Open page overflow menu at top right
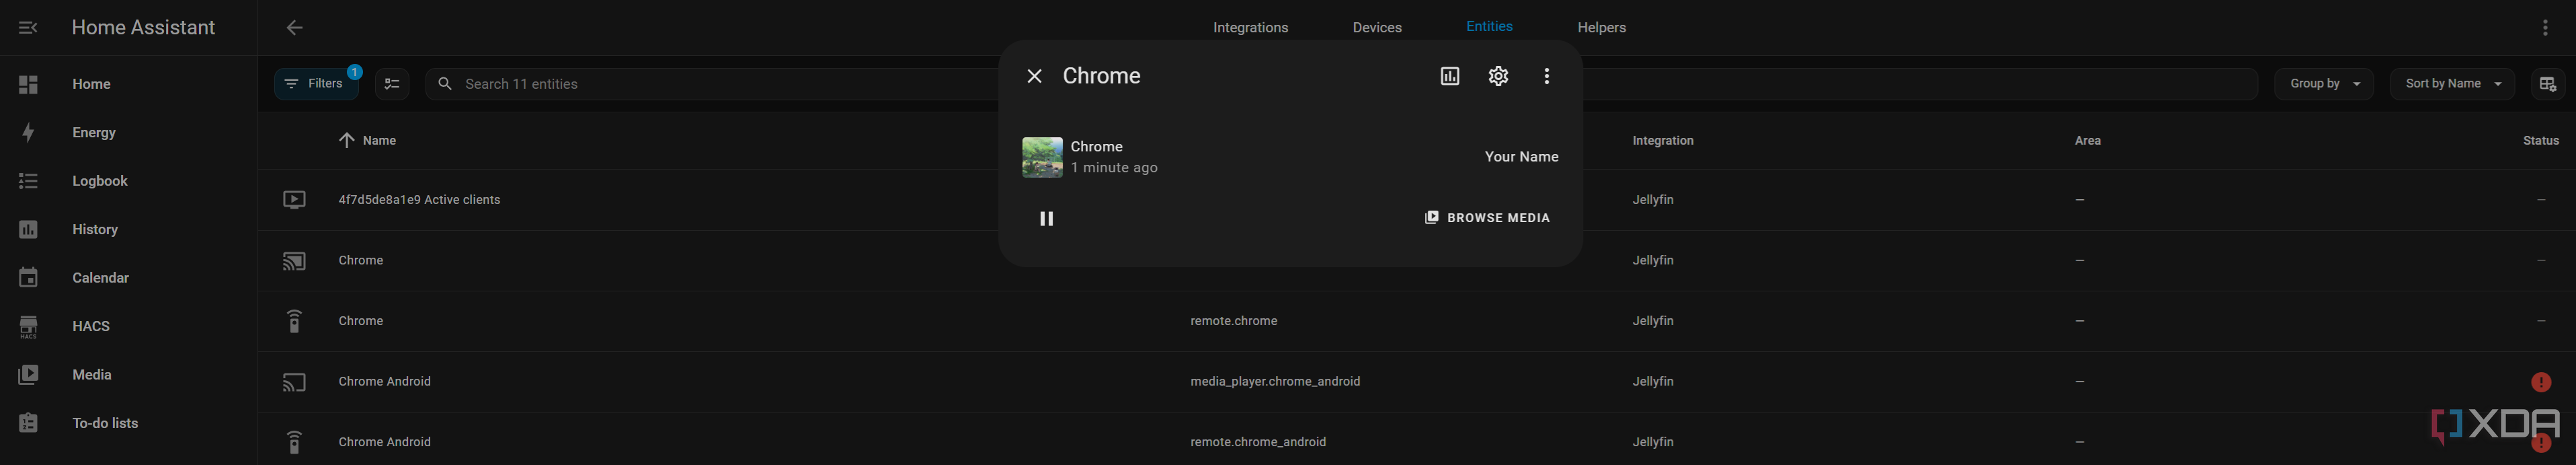This screenshot has width=2576, height=465. coord(2545,27)
